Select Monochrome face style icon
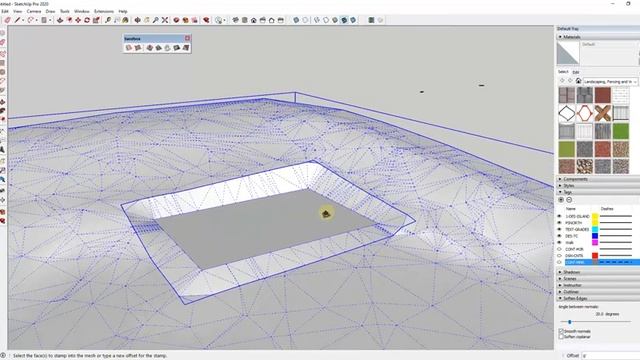Viewport: 640px width, 360px height. 353,20
